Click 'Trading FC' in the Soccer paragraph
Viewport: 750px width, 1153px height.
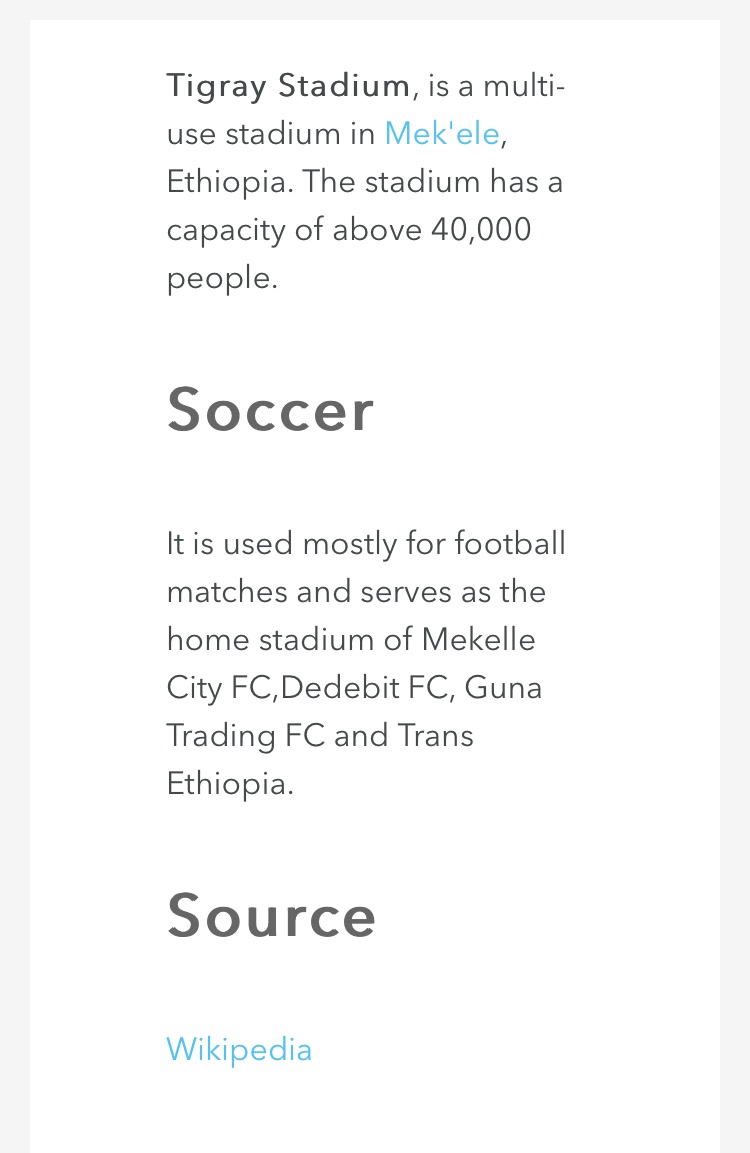pos(246,736)
